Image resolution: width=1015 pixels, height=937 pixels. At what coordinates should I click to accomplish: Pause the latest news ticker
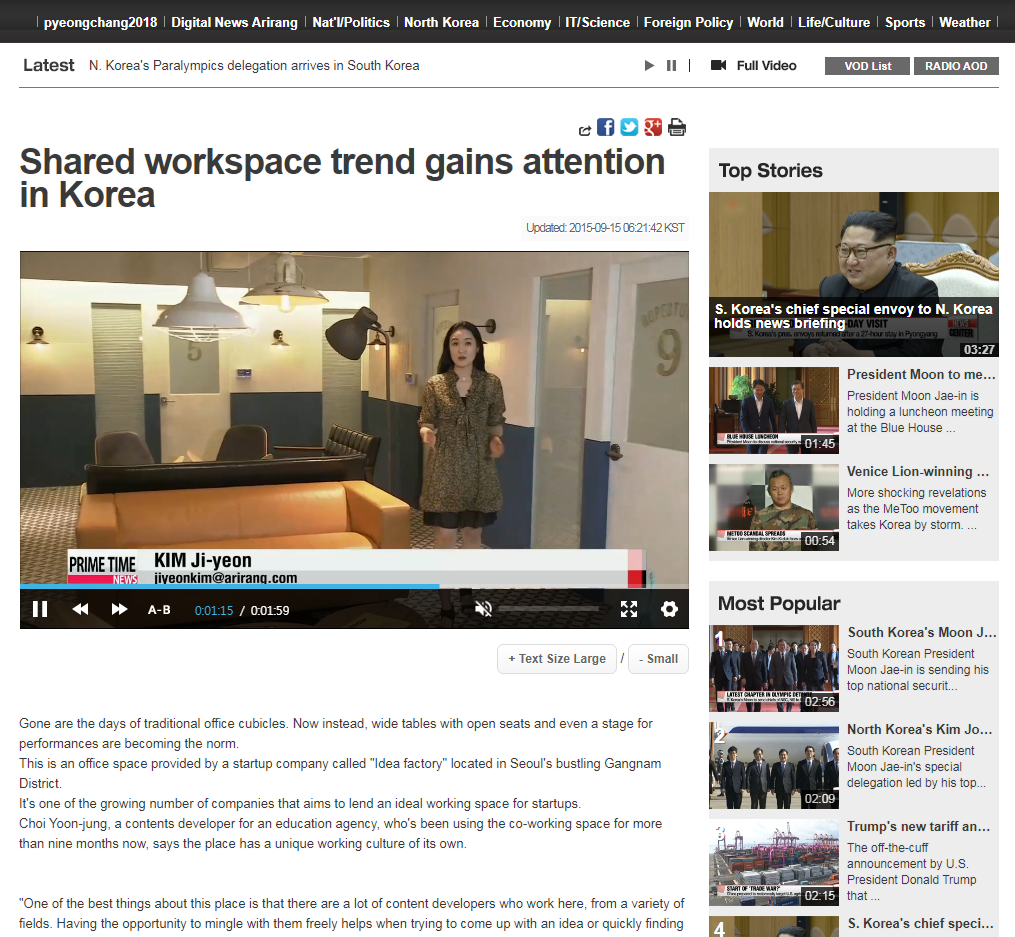(x=671, y=65)
